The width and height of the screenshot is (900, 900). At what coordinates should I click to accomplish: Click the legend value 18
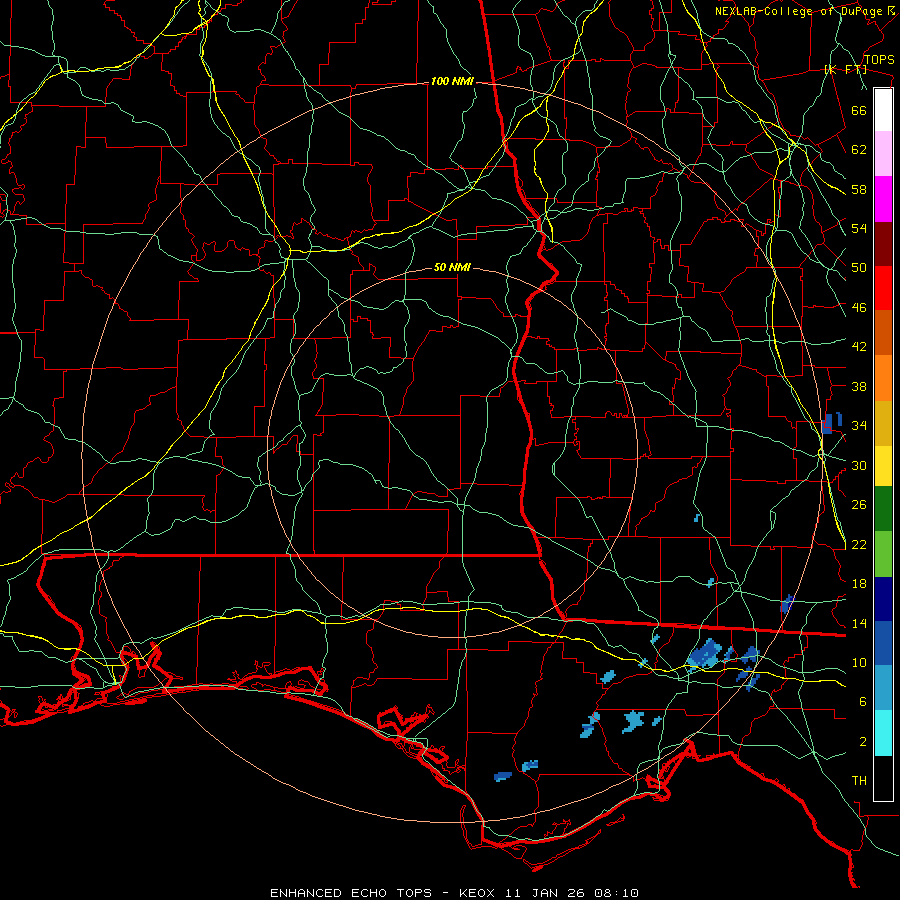pyautogui.click(x=859, y=584)
